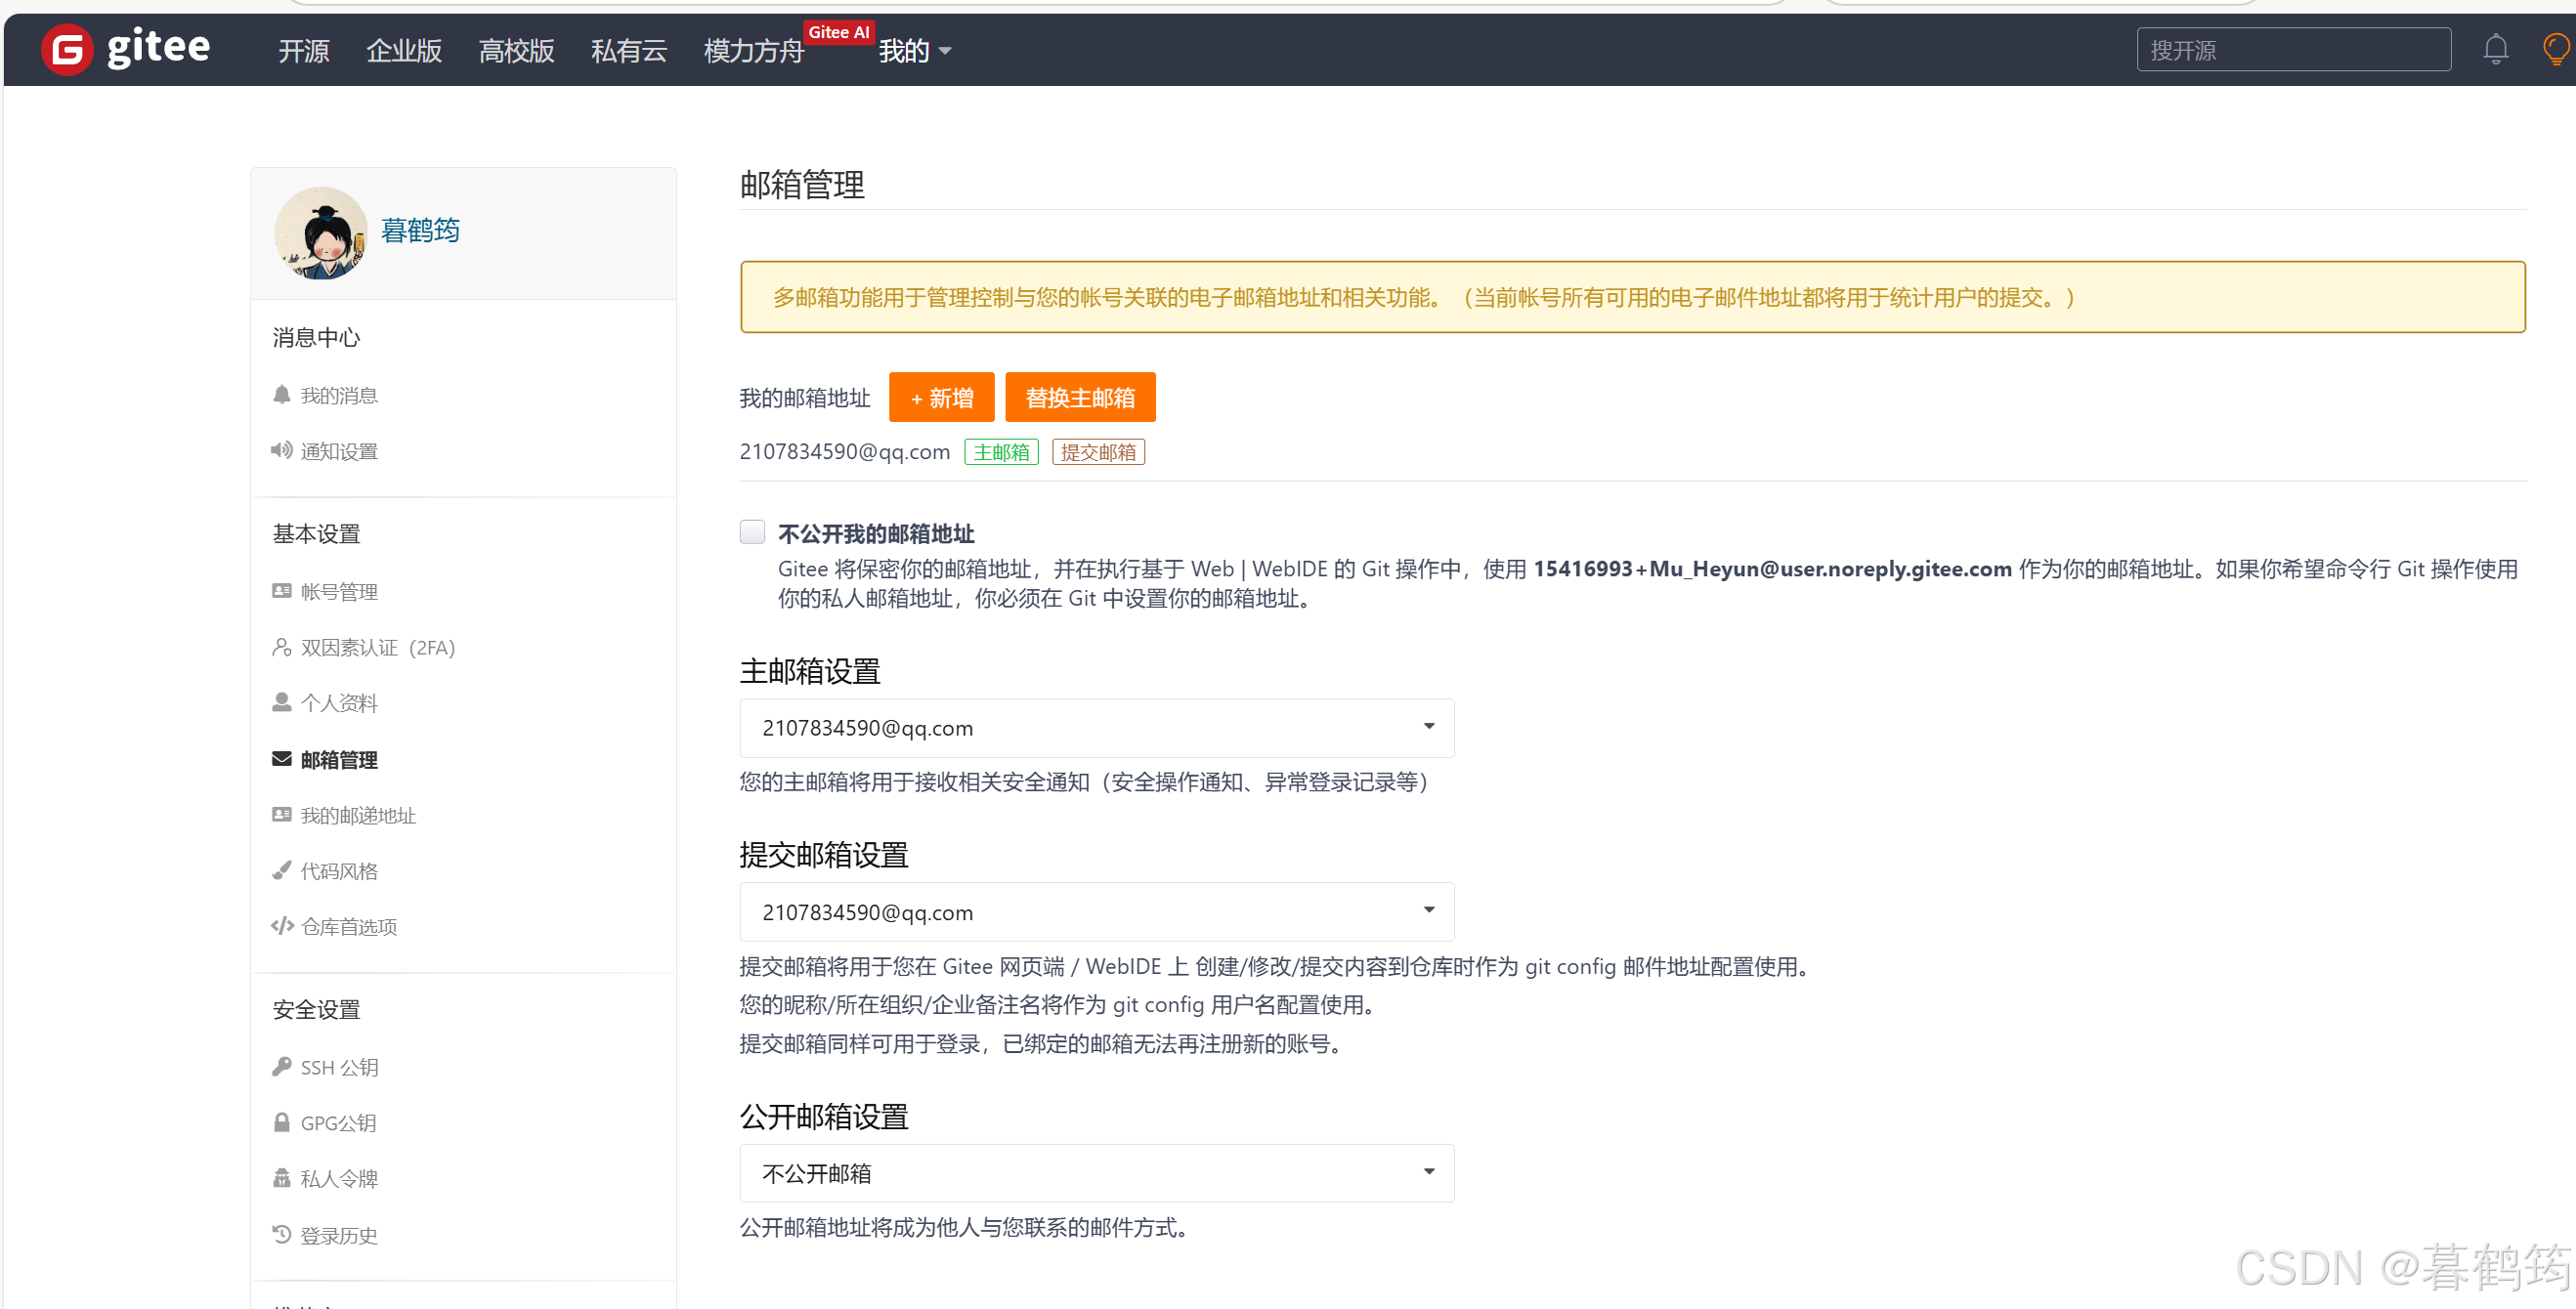Image resolution: width=2576 pixels, height=1309 pixels.
Task: Click the brush icon for 代码风格
Action: (282, 870)
